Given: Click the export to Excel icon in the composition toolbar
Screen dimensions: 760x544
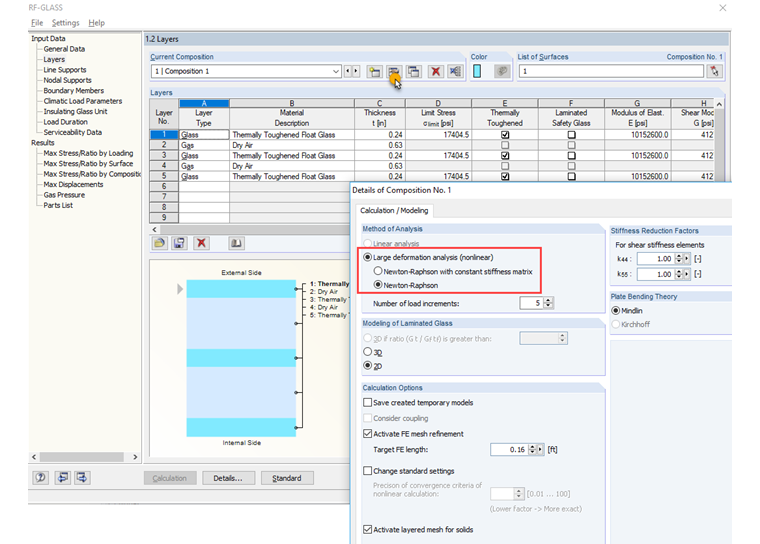Looking at the screenshot, I should tap(455, 72).
